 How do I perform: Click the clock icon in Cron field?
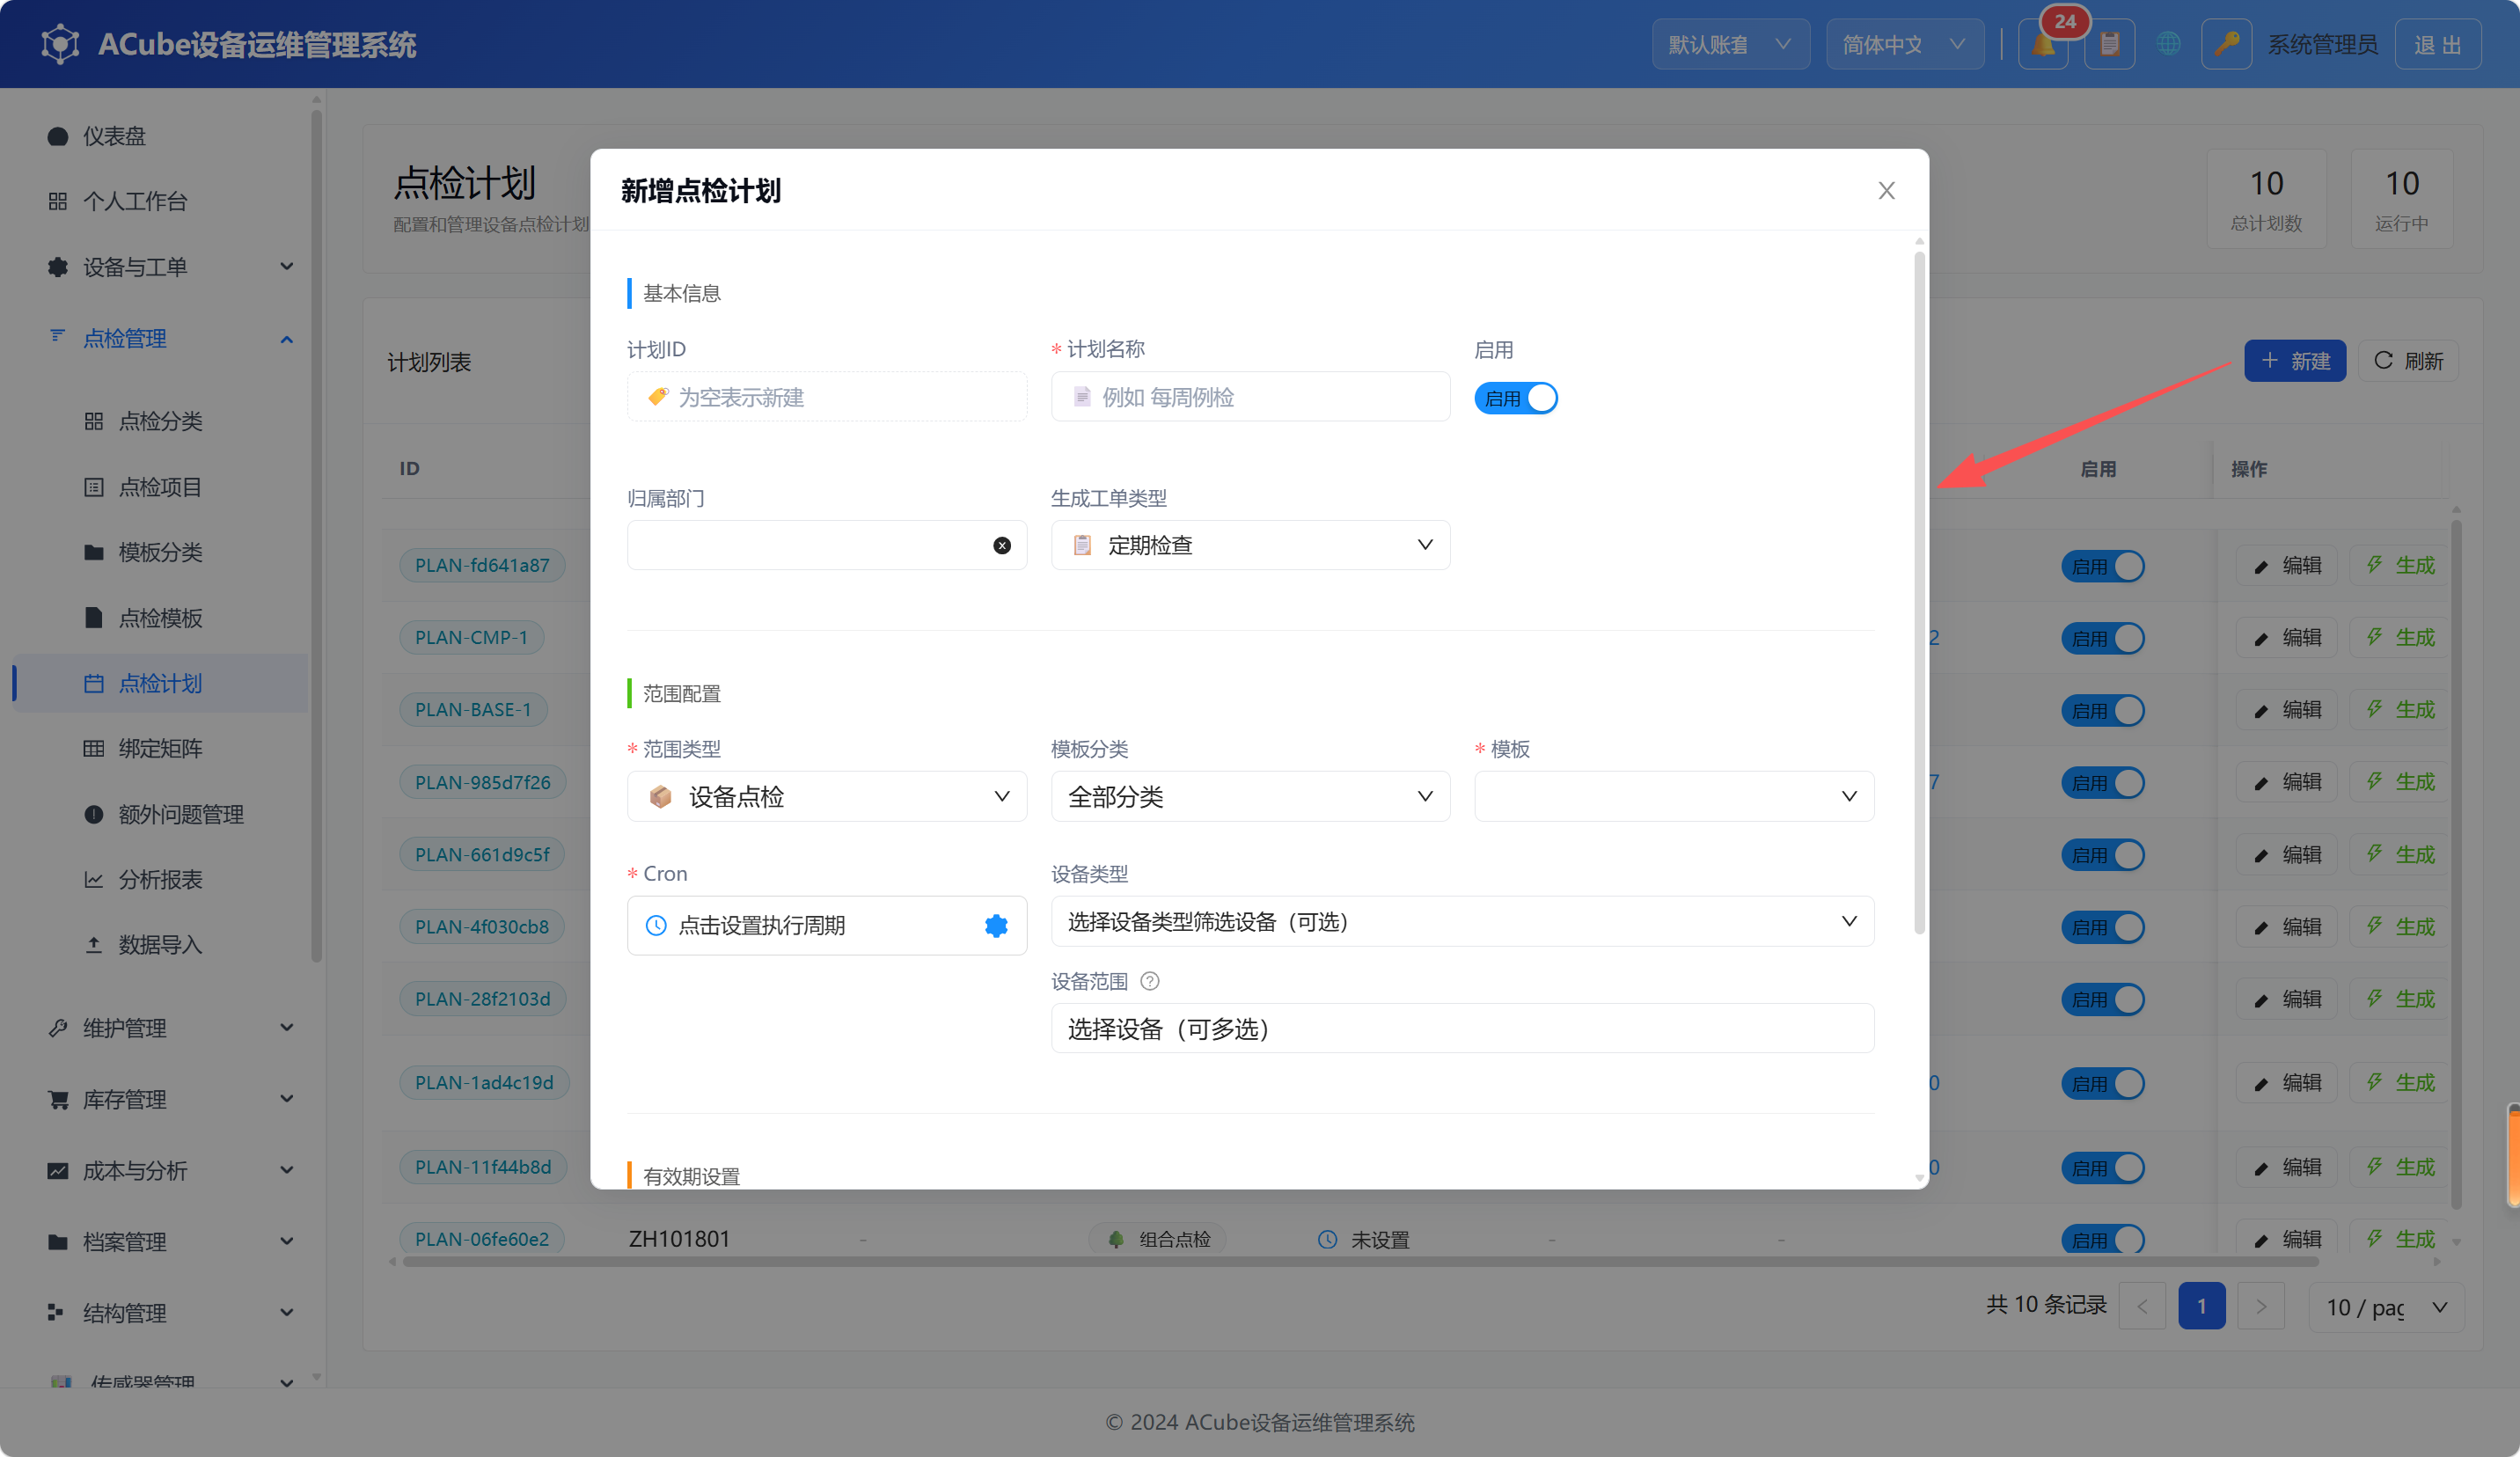click(656, 925)
